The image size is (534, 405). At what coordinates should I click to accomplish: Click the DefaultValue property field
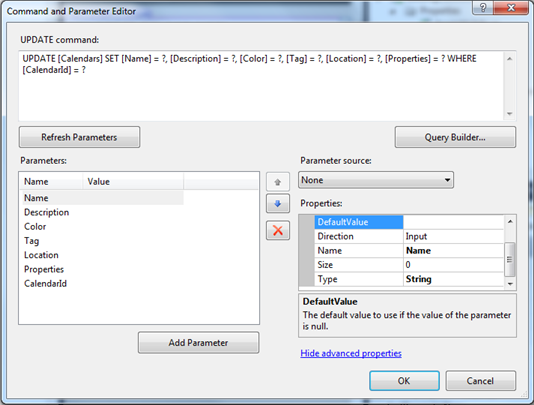pos(453,222)
